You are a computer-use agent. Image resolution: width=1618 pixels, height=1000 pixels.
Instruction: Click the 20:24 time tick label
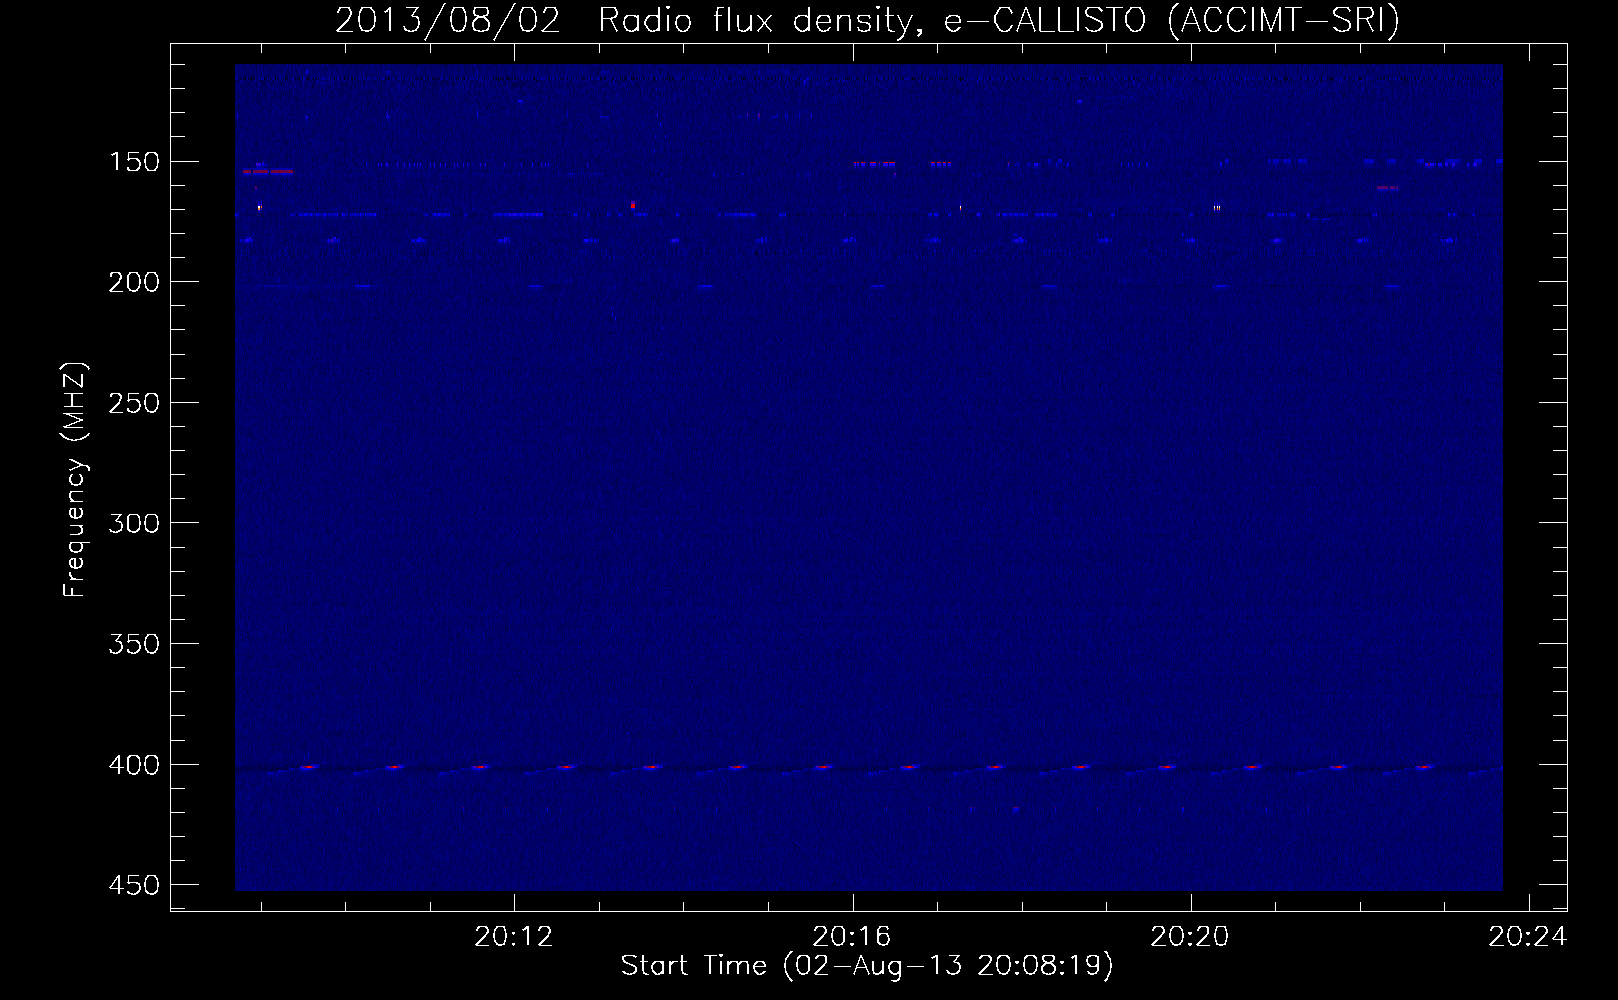click(x=1528, y=937)
